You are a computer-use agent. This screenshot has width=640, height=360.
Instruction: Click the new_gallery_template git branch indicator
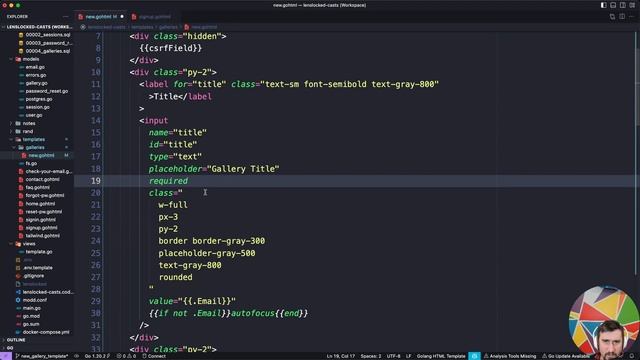tap(42, 356)
